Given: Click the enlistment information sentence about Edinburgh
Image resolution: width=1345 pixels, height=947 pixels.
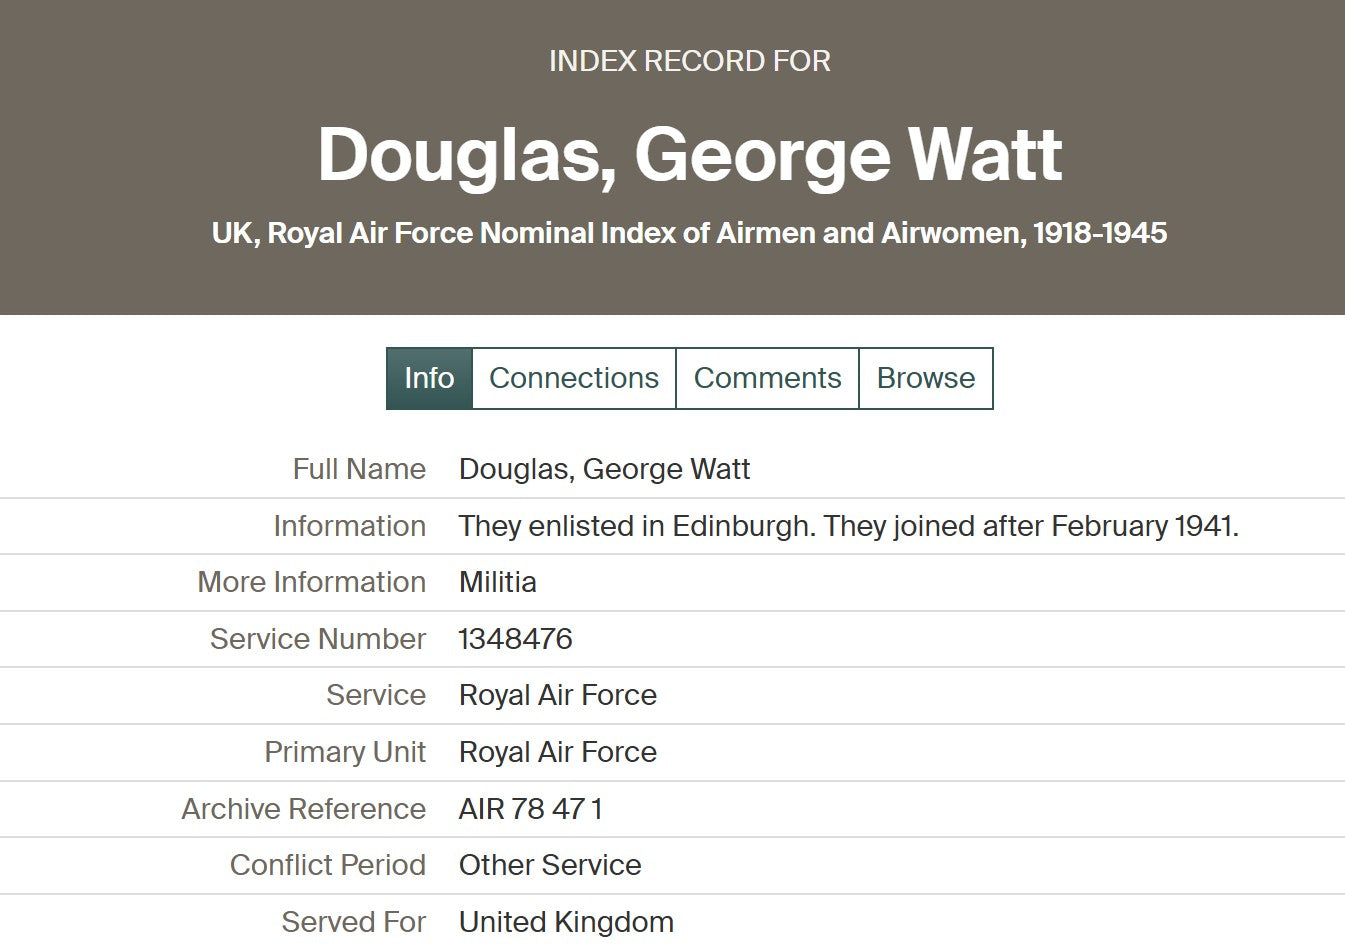Looking at the screenshot, I should pyautogui.click(x=849, y=526).
